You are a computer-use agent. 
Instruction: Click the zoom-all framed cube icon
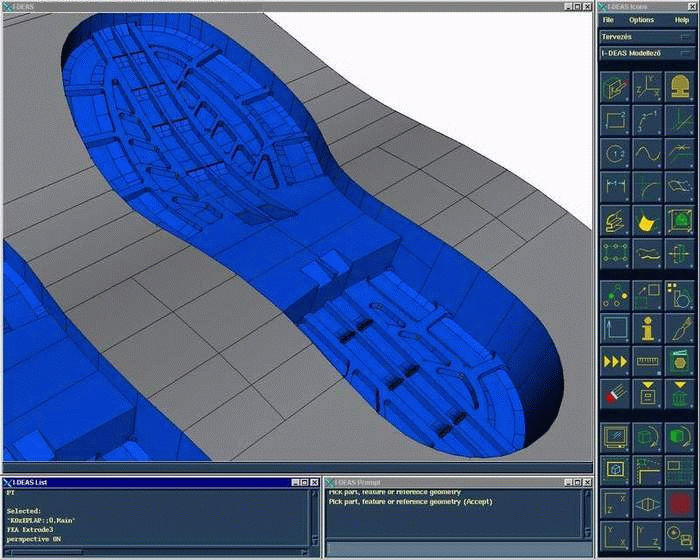click(x=615, y=470)
